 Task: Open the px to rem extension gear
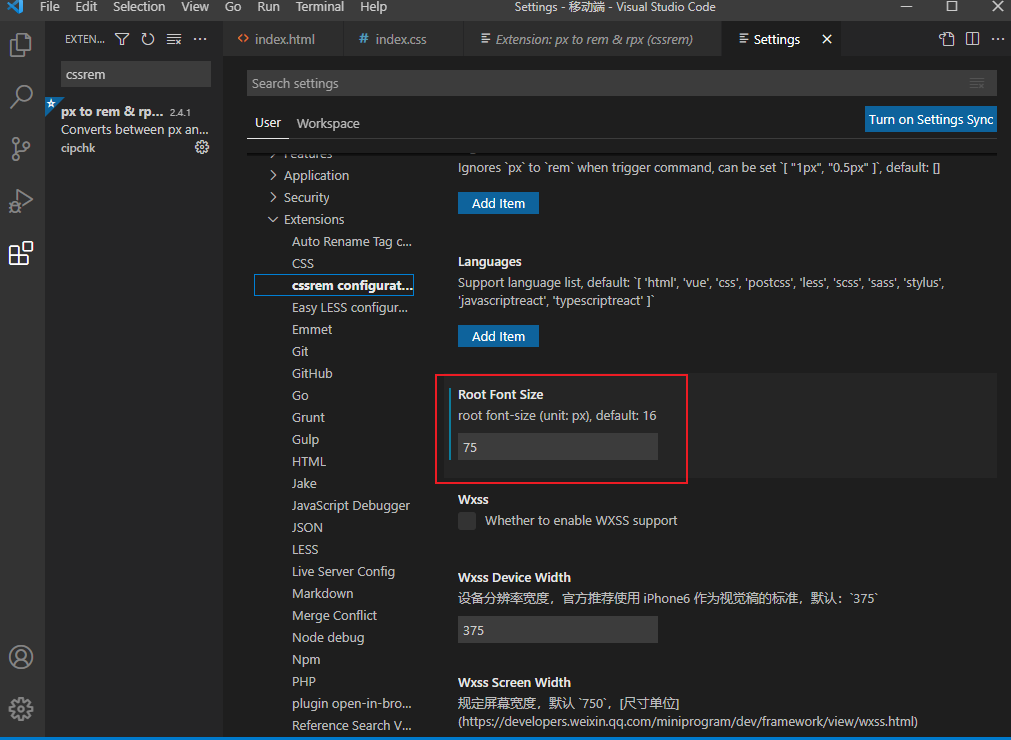click(x=202, y=148)
